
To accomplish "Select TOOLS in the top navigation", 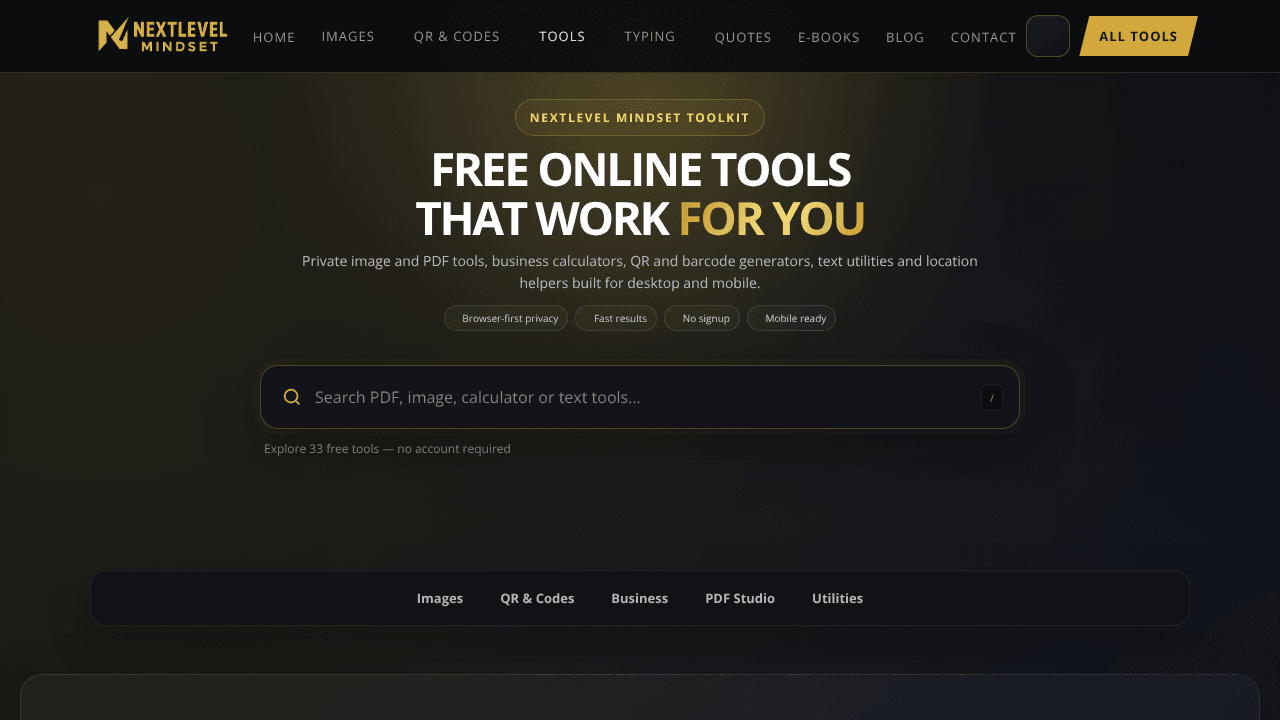I will tap(562, 36).
